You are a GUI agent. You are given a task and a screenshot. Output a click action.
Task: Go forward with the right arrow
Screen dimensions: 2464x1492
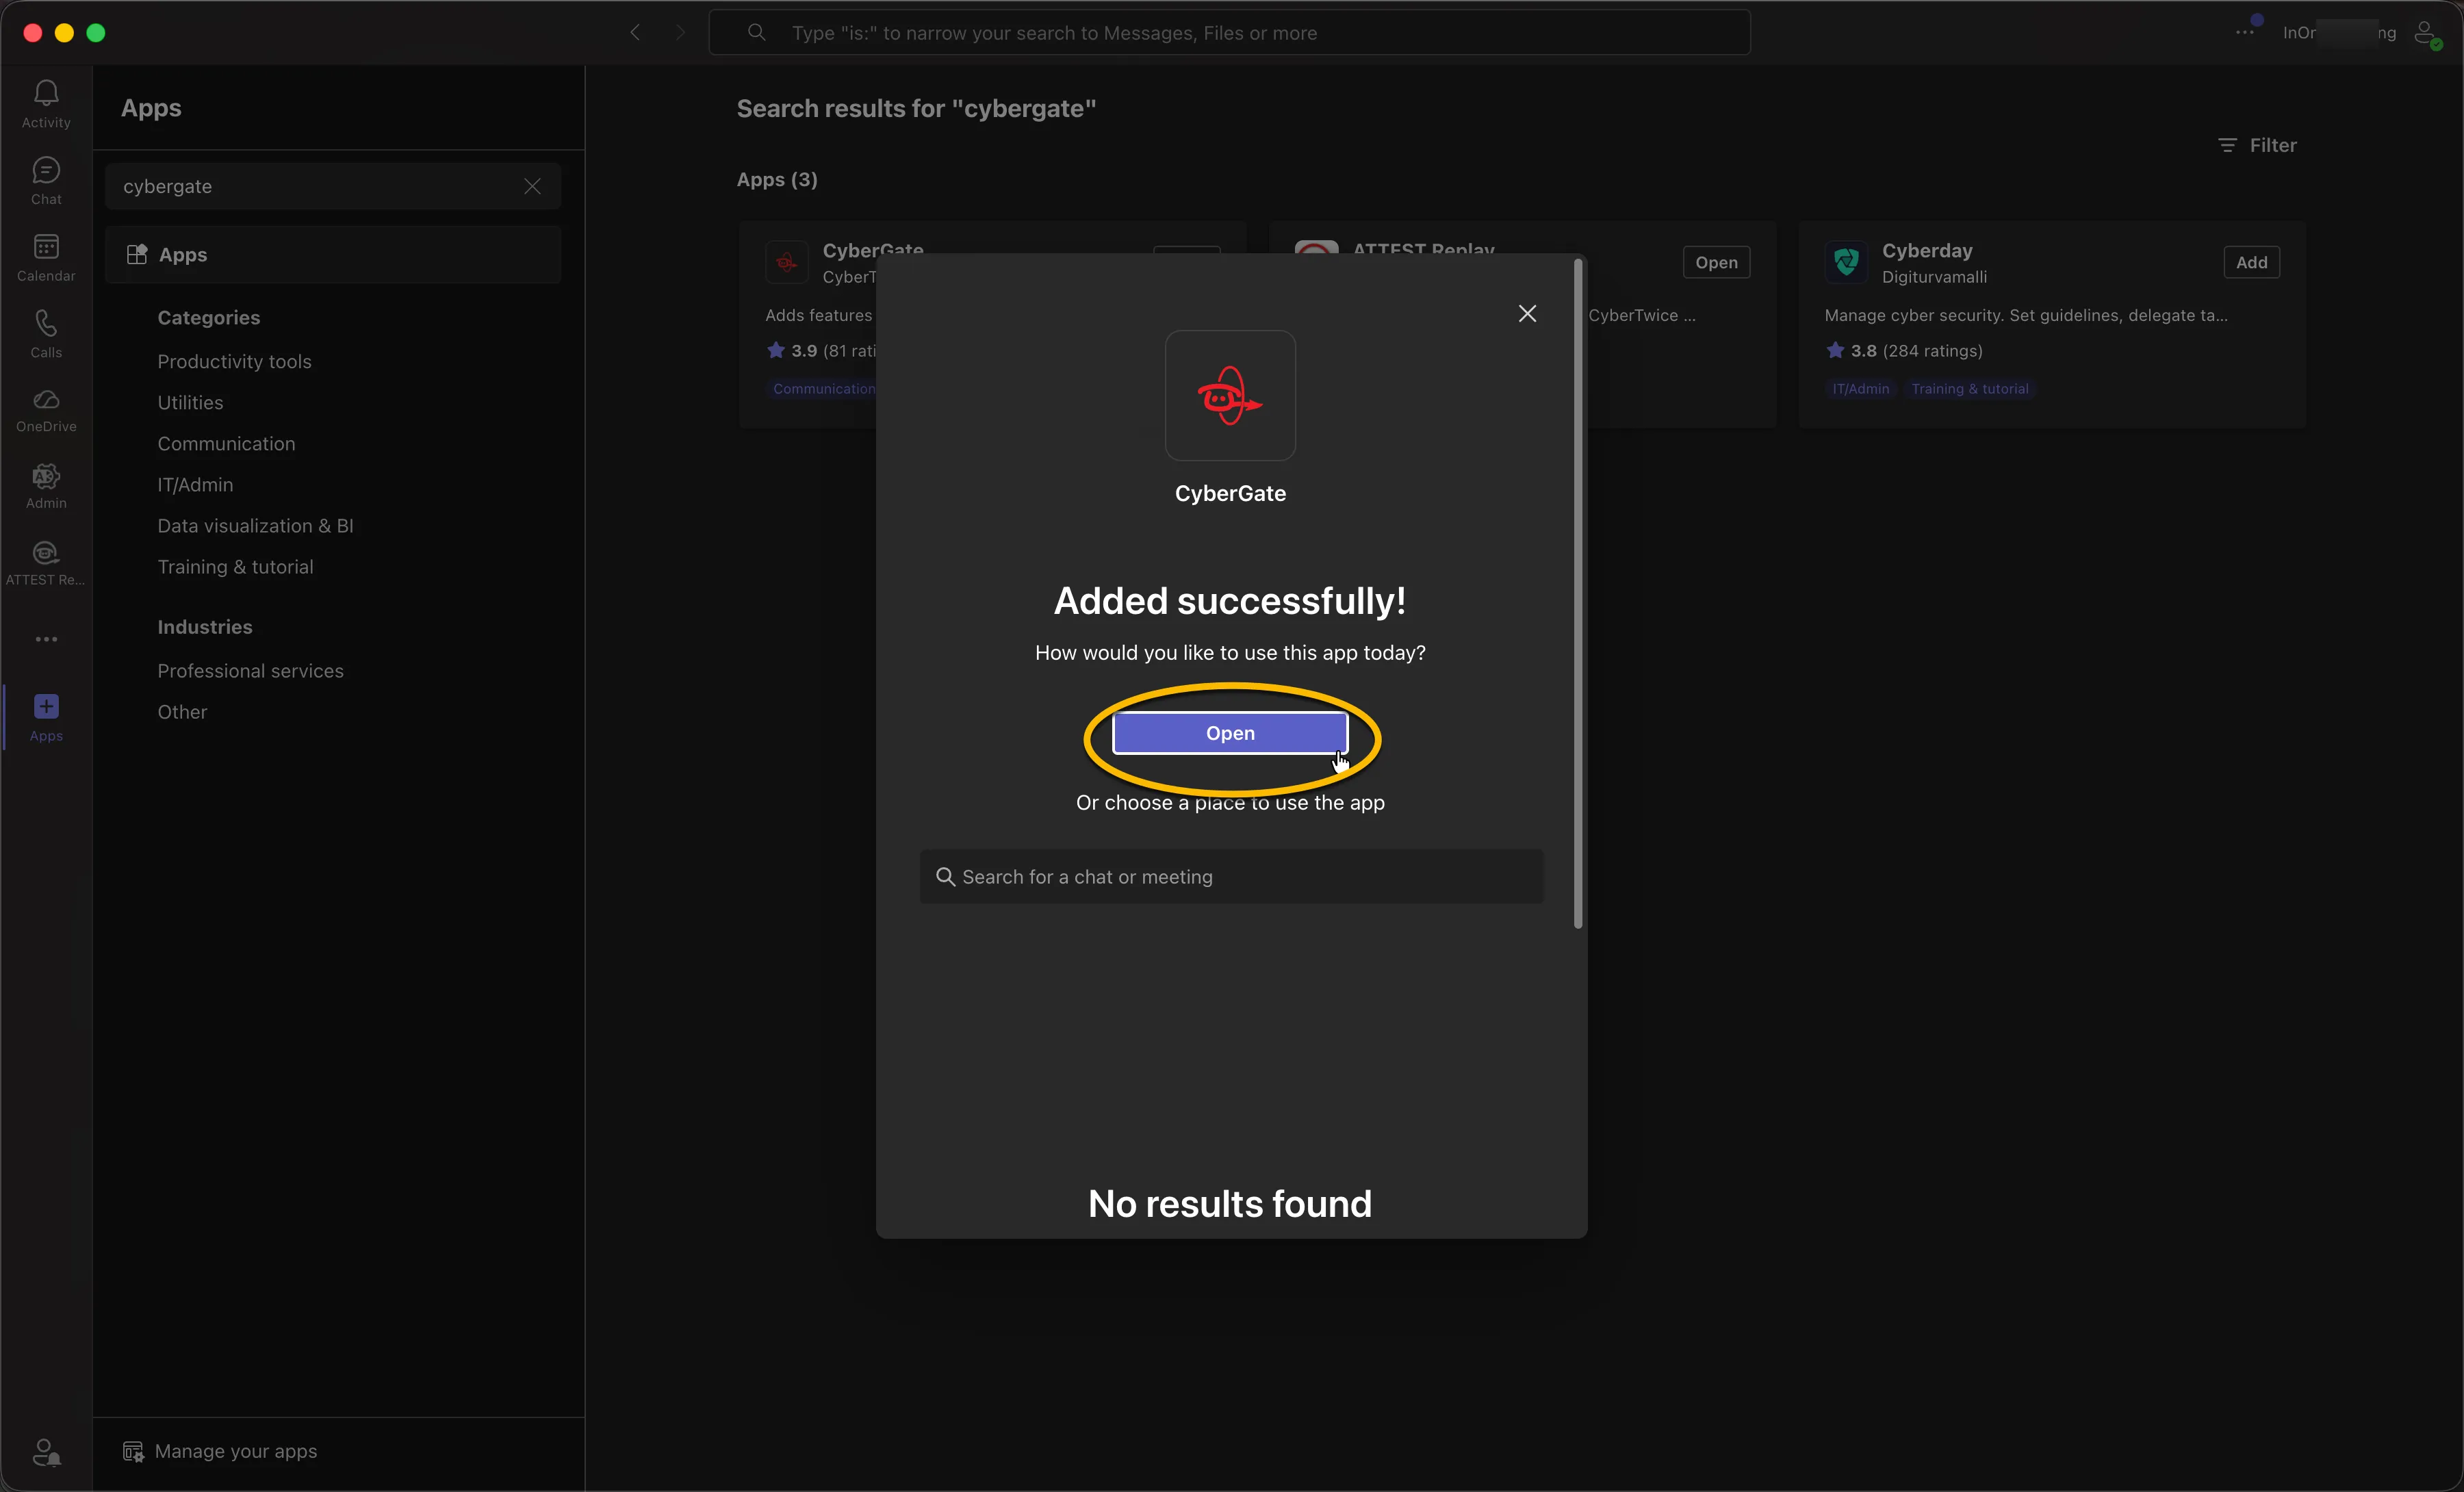(x=680, y=32)
